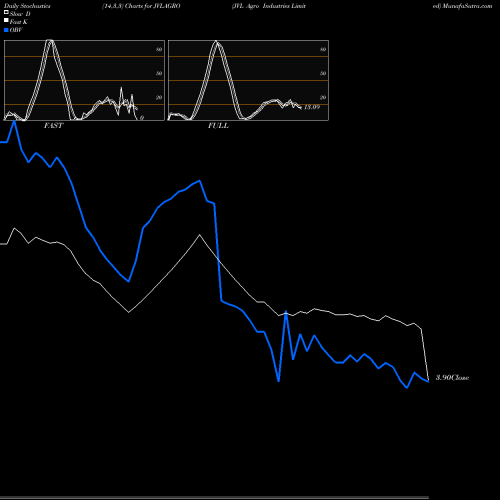
Task: Click the '(14,3,3) Charts for JVLAGRO' text
Action: (x=141, y=6)
